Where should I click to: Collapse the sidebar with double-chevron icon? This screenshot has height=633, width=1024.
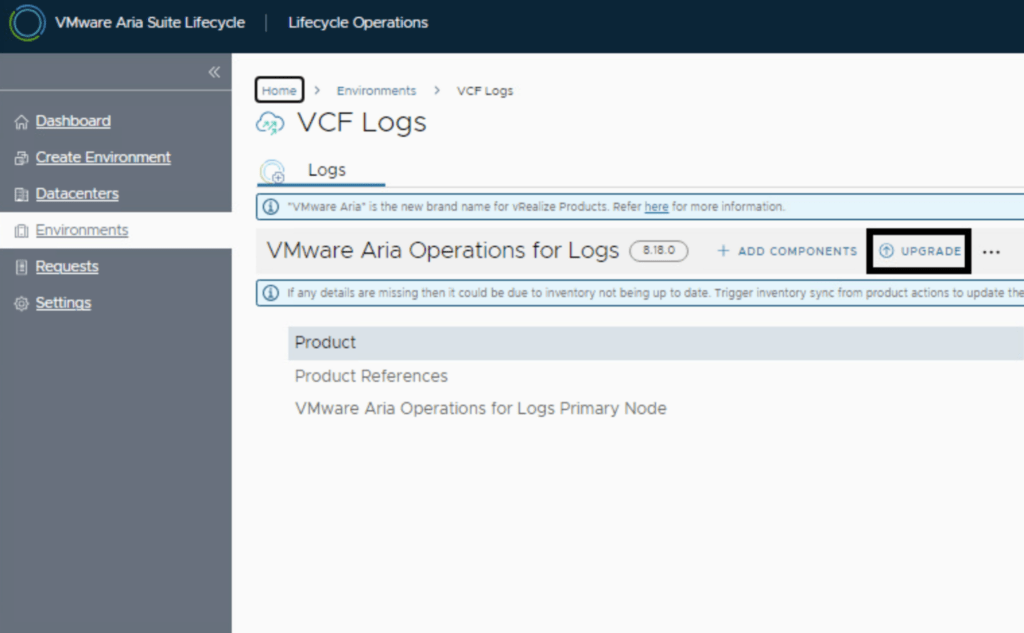click(213, 72)
